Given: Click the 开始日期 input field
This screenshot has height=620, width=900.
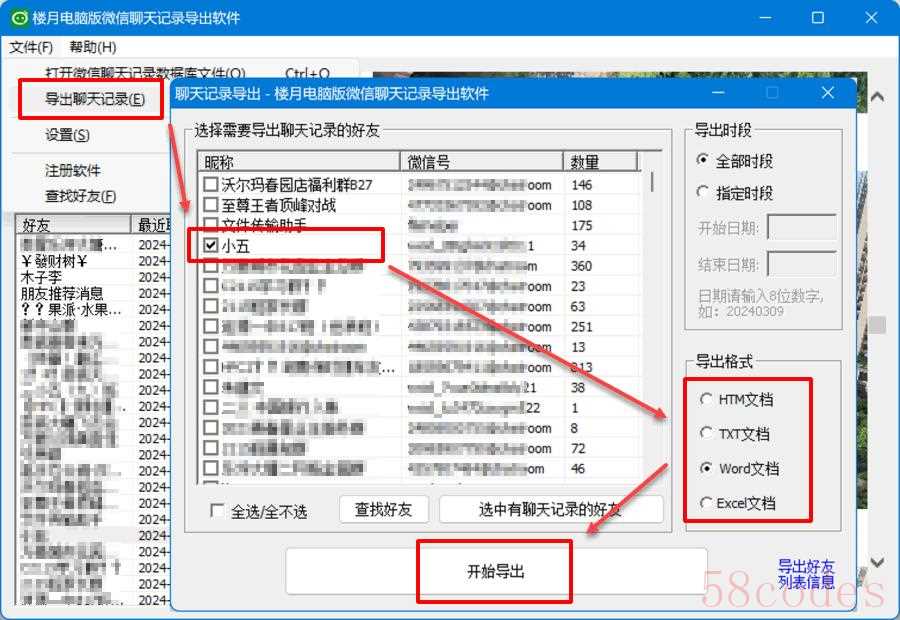Looking at the screenshot, I should tap(801, 228).
